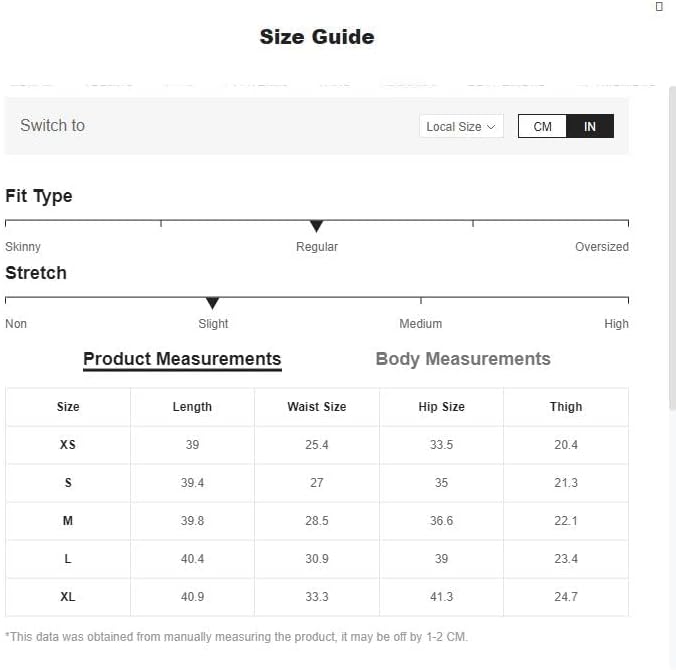Click the Local Size chevron arrow
676x670 pixels.
[x=491, y=127]
